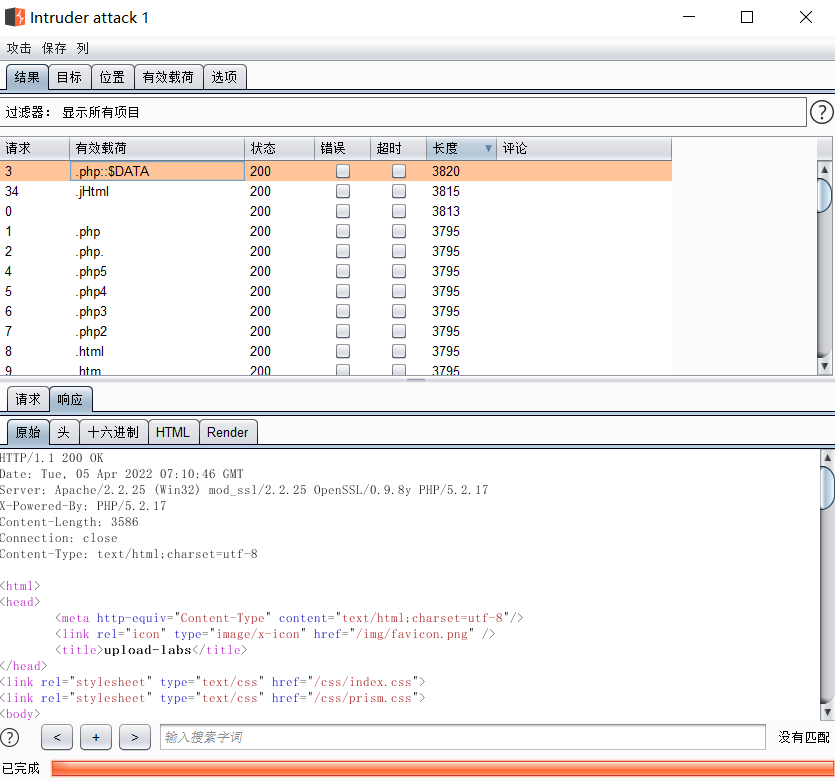
Task: Open the 攻击 menu
Action: (x=19, y=48)
